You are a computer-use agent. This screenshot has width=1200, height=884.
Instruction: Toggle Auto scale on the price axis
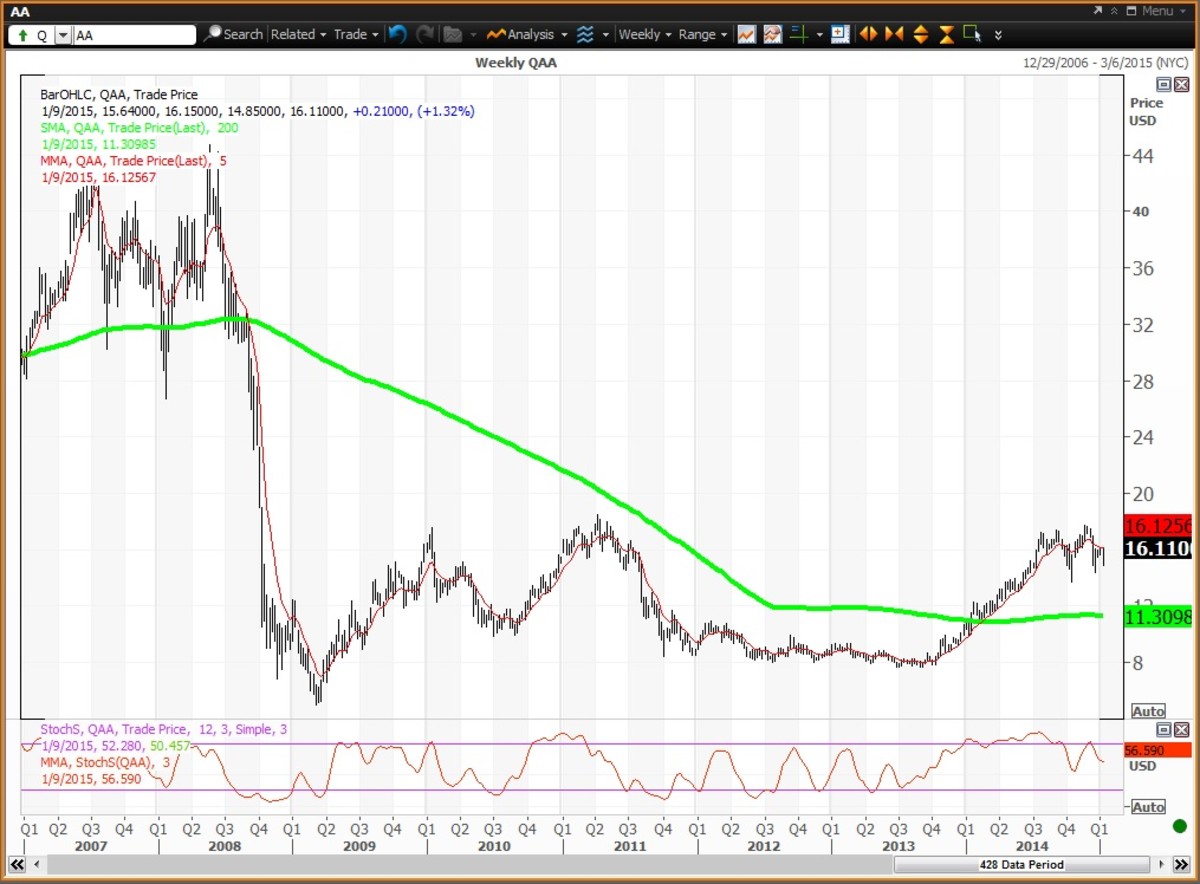(x=1148, y=711)
